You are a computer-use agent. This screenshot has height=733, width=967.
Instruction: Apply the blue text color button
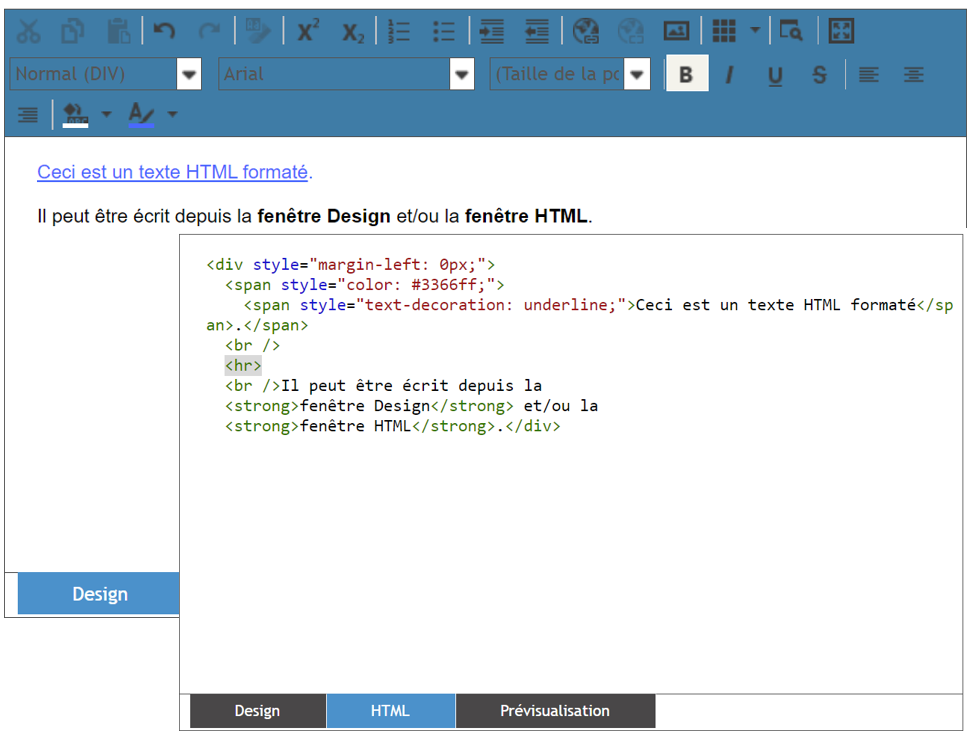(x=141, y=114)
